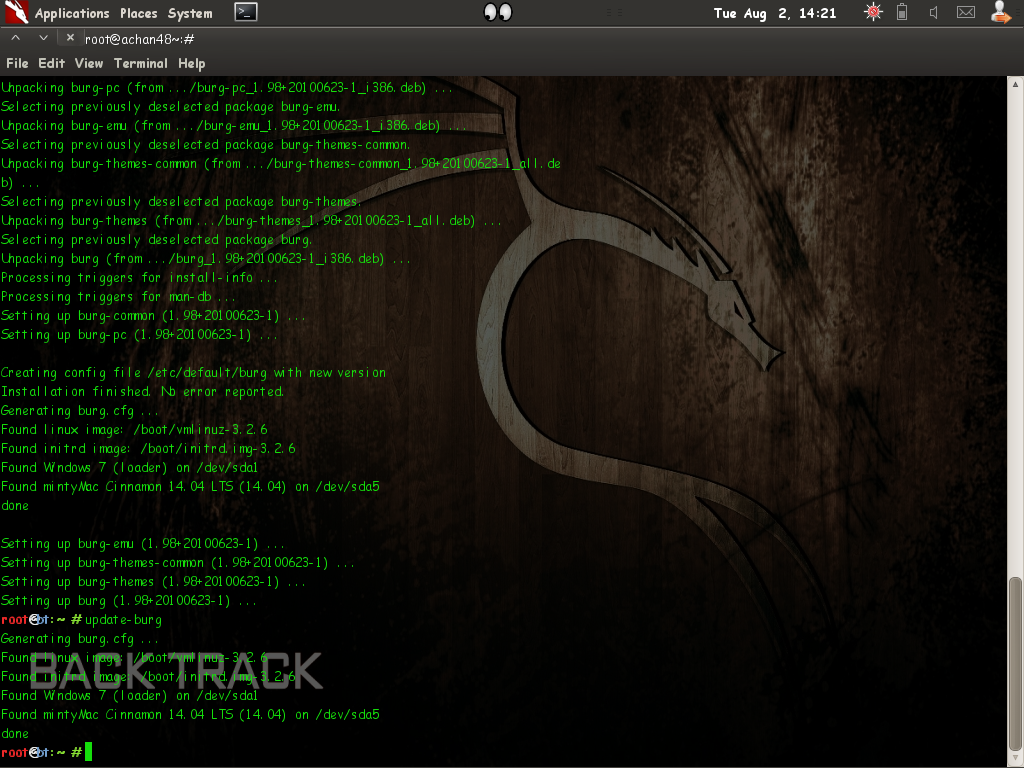This screenshot has height=768, width=1024.
Task: Expand the next-tab down chevron
Action: point(41,36)
